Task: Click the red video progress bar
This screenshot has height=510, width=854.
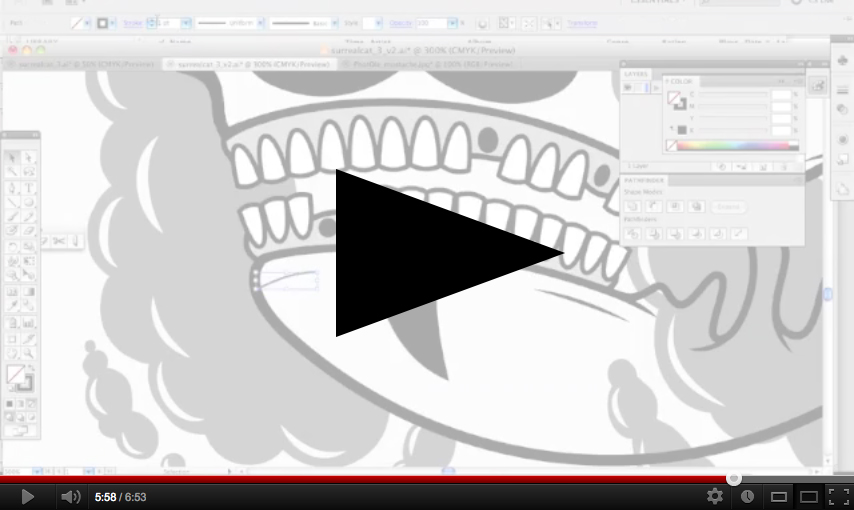Action: tap(365, 479)
